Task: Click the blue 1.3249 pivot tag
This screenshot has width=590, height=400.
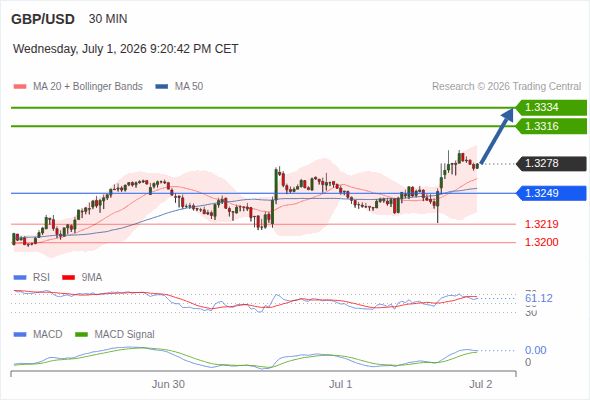Action: click(x=551, y=193)
